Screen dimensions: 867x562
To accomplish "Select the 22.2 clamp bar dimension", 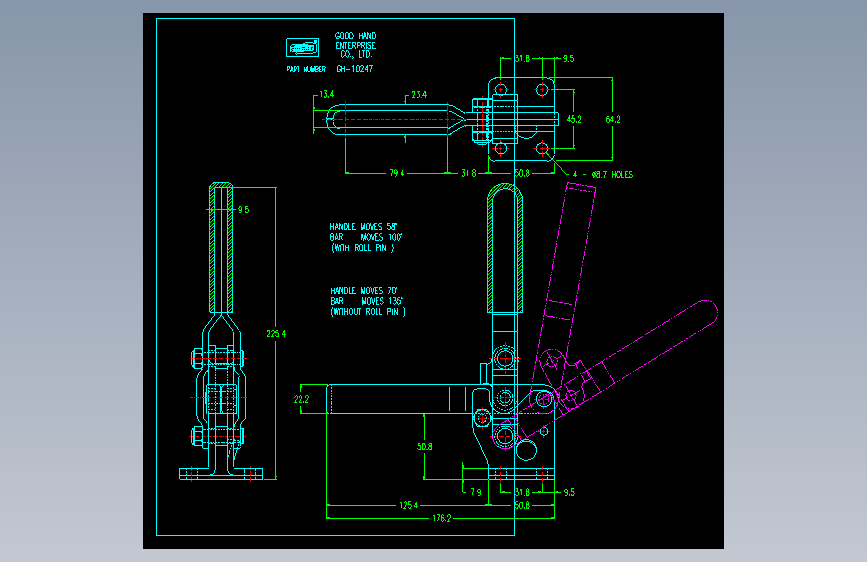I will (301, 399).
